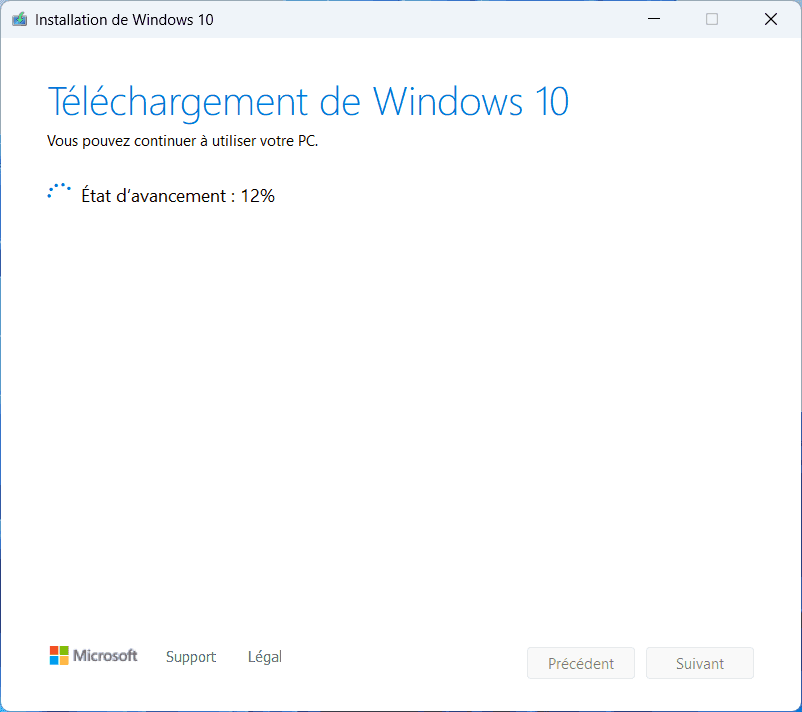Image resolution: width=802 pixels, height=712 pixels.
Task: Click the Windows 10 setup icon in title bar
Action: tap(19, 19)
